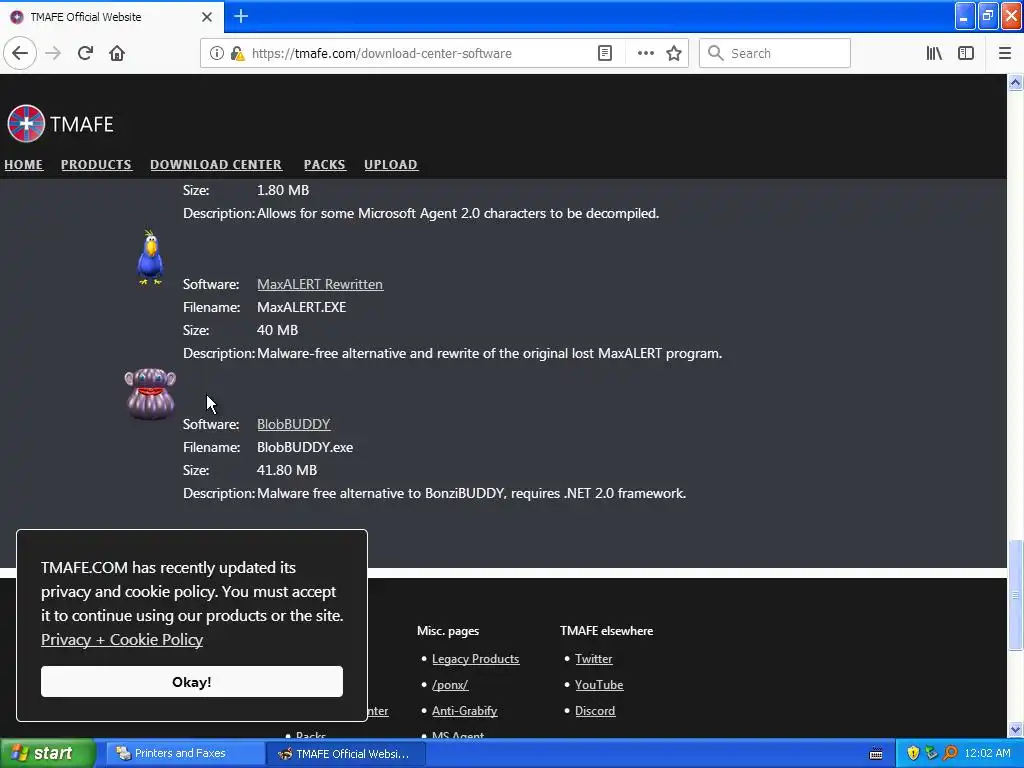The width and height of the screenshot is (1024, 768).
Task: Open the BlobBUDDY download link
Action: (294, 424)
